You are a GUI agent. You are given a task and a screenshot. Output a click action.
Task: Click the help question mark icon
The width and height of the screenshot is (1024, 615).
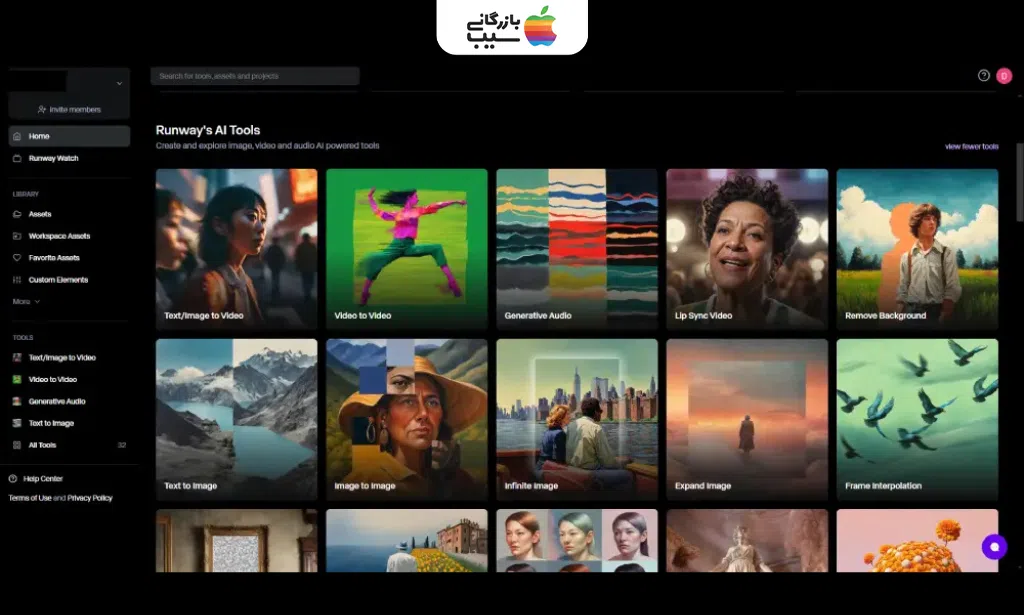coord(984,76)
